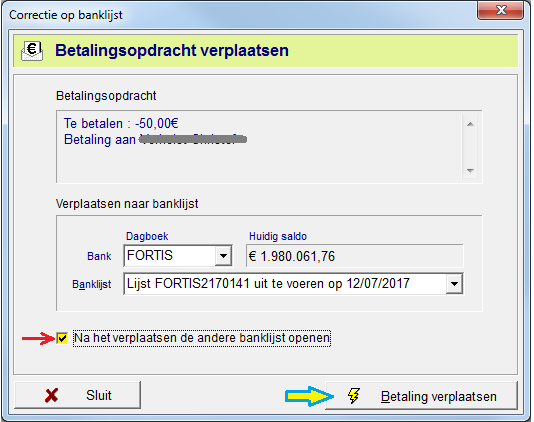Click the blue and yellow arrow graphic
Image resolution: width=534 pixels, height=422 pixels.
point(309,396)
